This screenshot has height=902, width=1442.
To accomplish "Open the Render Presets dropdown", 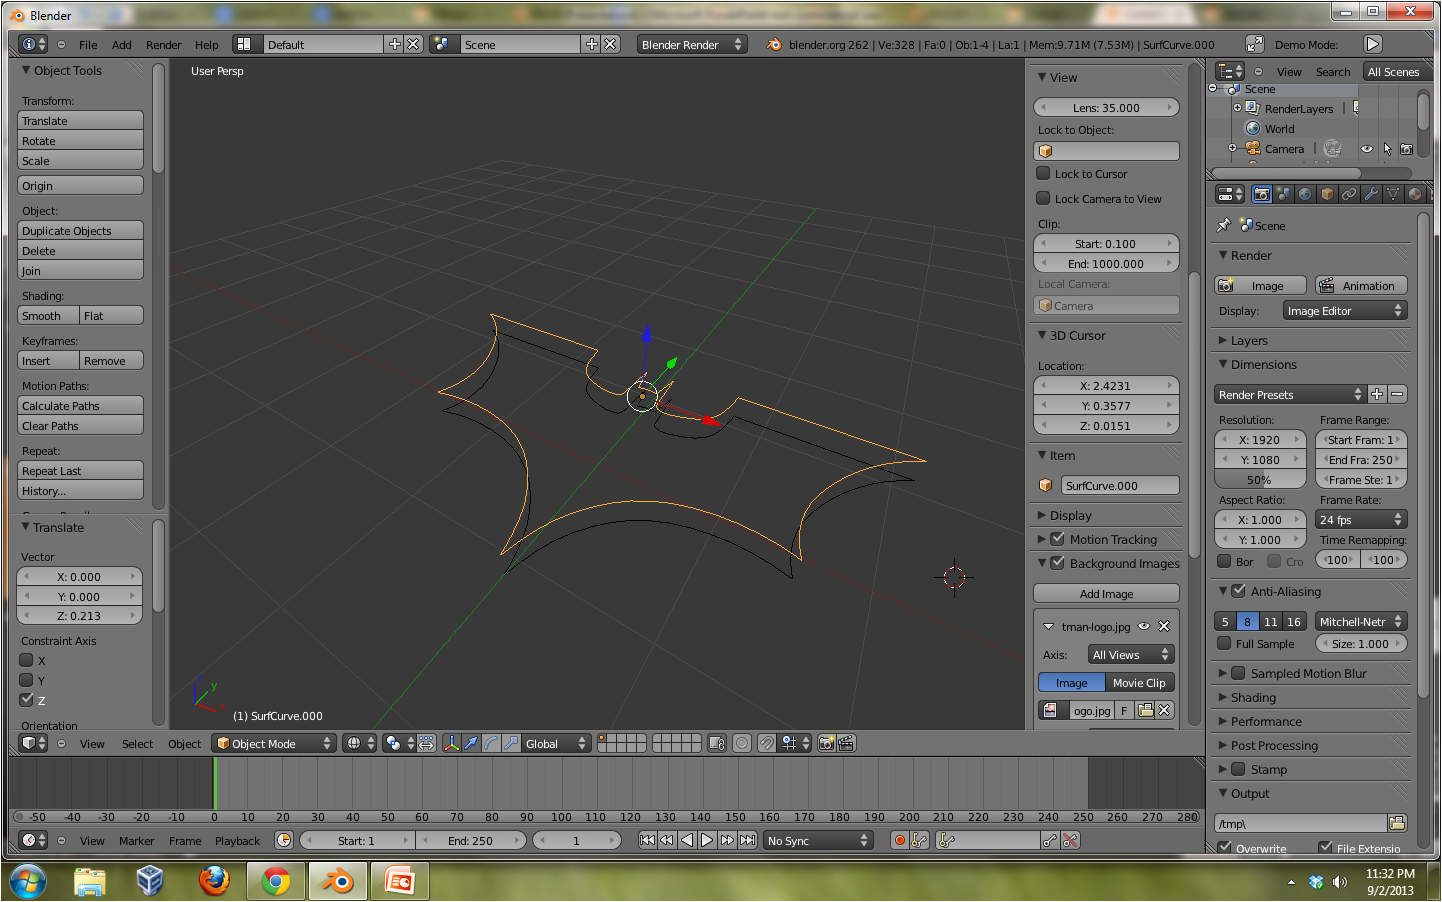I will coord(1290,394).
